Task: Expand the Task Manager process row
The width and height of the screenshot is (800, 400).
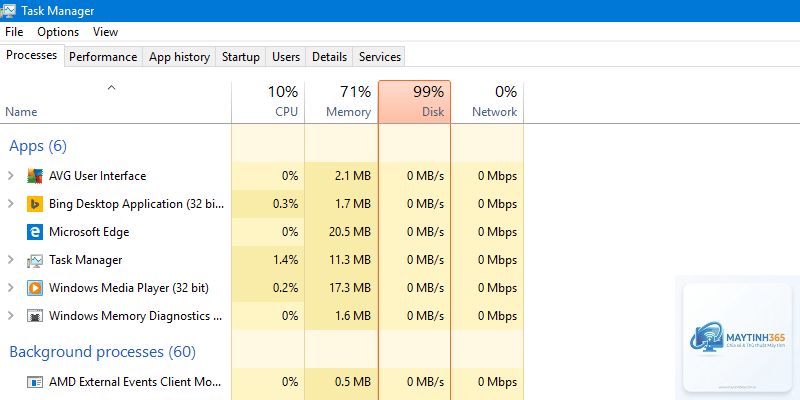Action: pyautogui.click(x=11, y=260)
